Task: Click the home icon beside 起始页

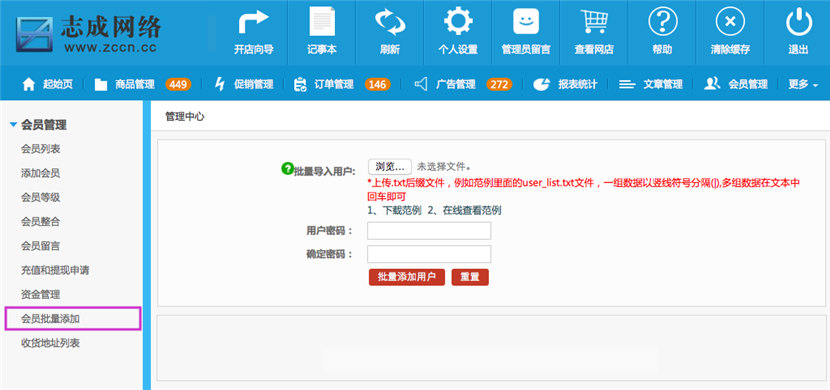Action: pyautogui.click(x=29, y=84)
